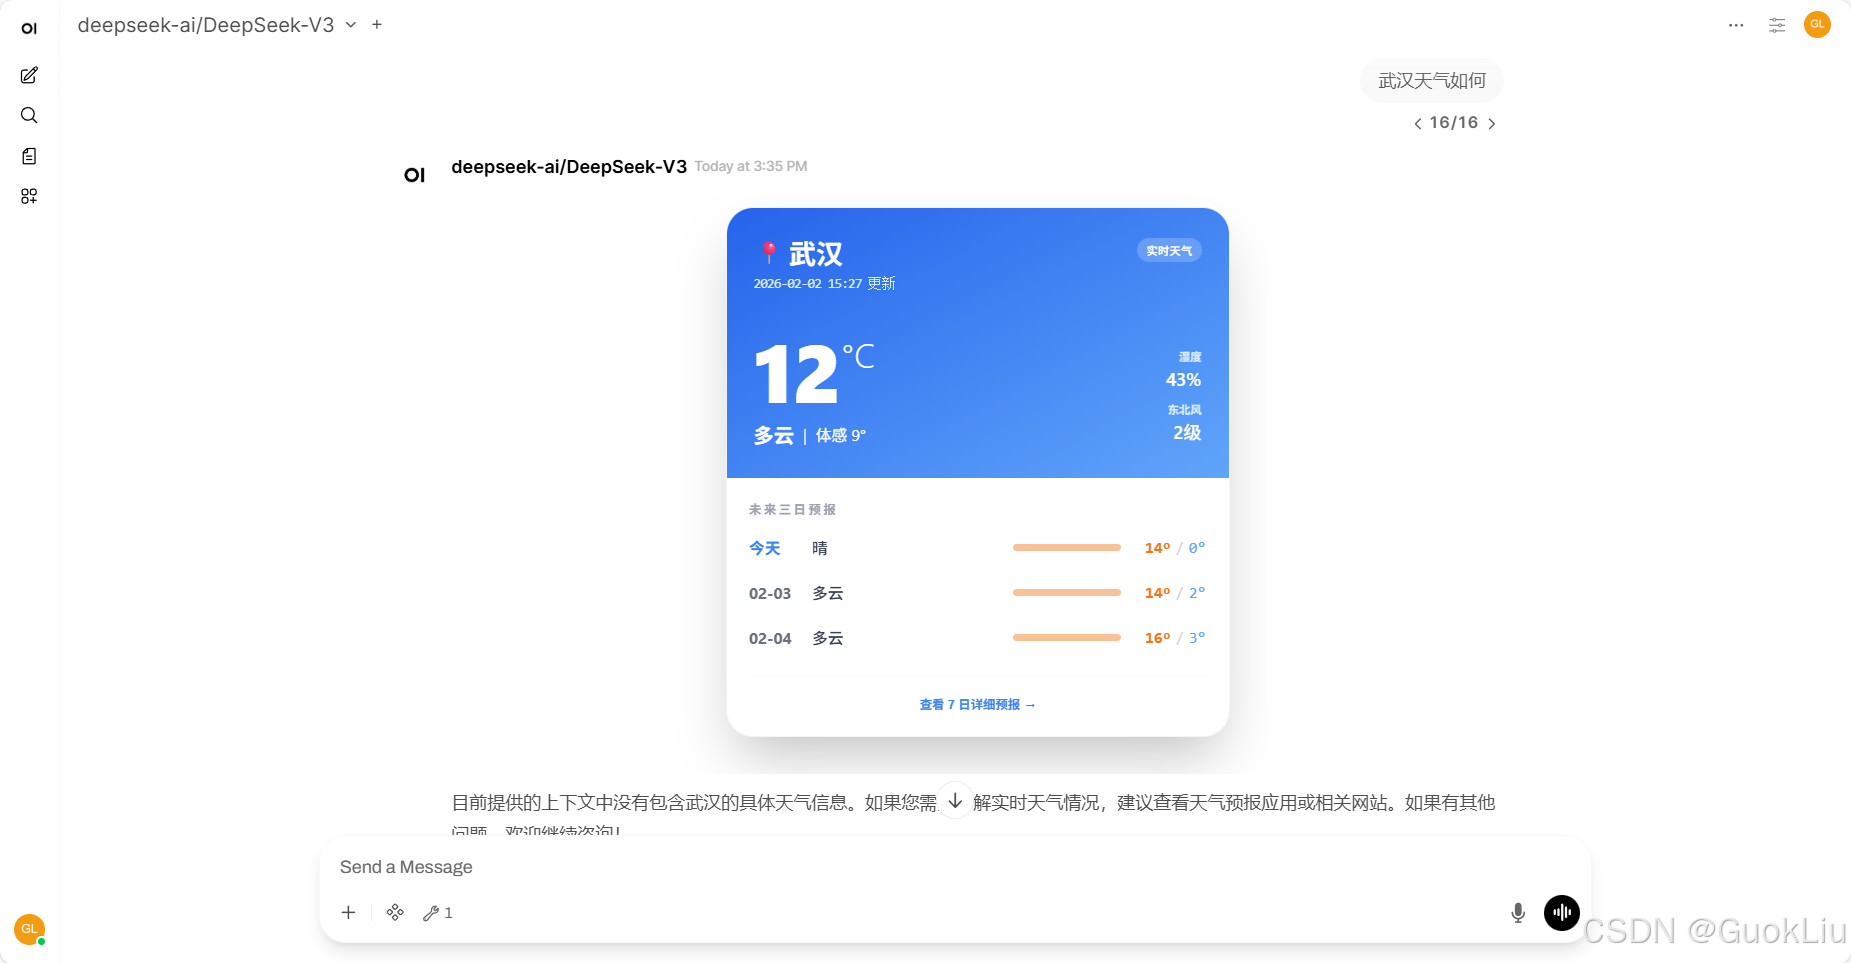Click the 体感 9° feels-like text
Image resolution: width=1851 pixels, height=963 pixels.
tap(841, 435)
